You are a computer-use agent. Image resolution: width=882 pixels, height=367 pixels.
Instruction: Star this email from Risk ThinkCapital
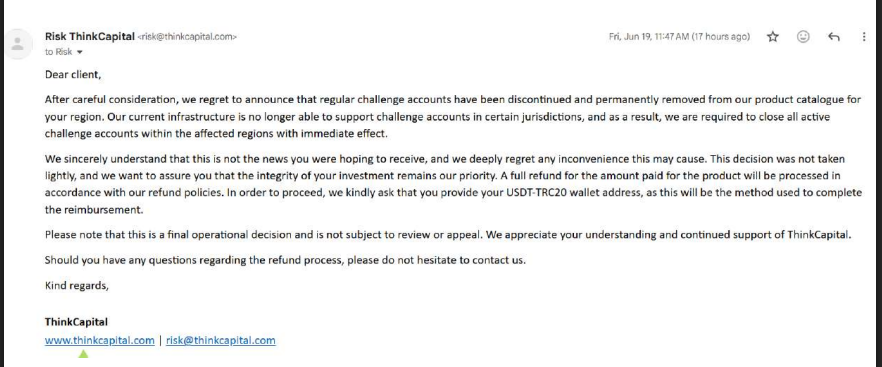[773, 37]
